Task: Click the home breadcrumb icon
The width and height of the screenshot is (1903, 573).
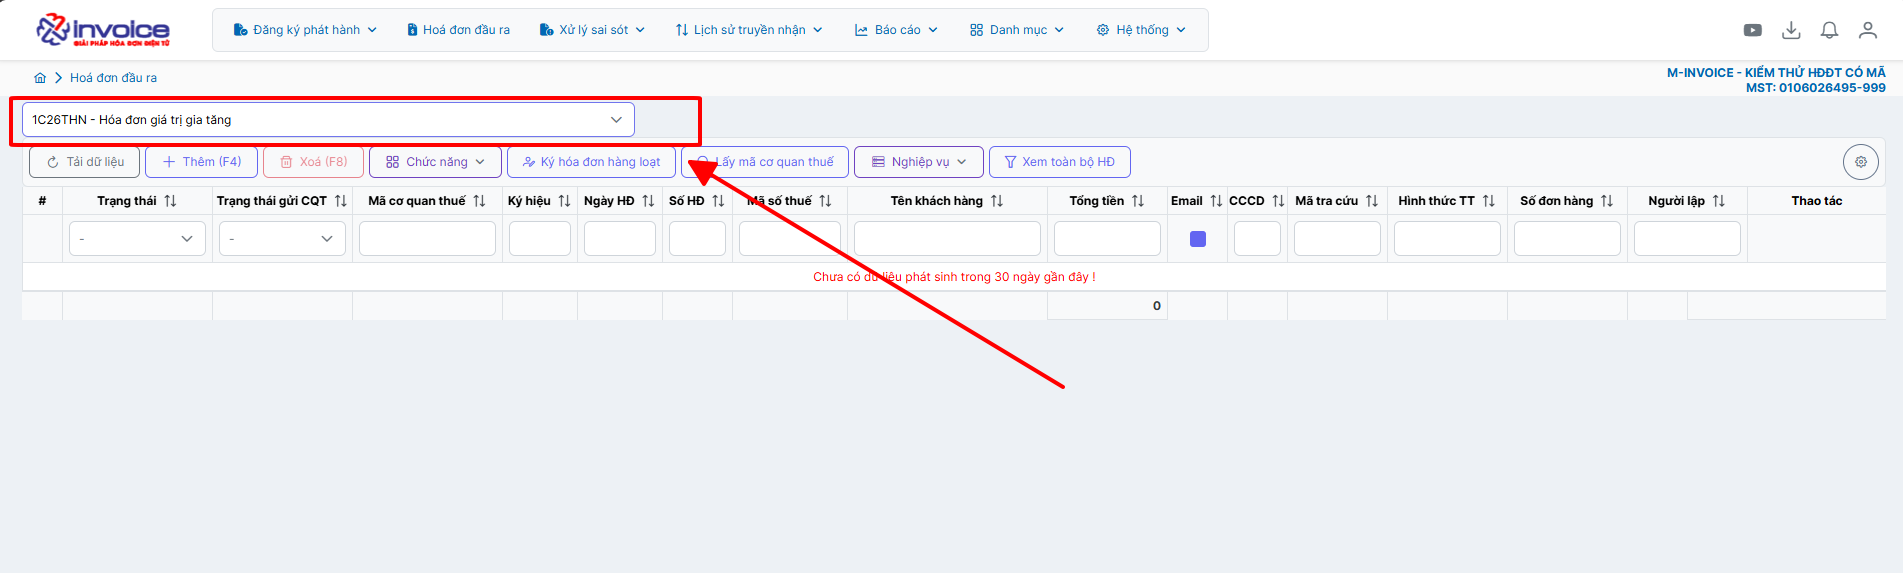Action: [x=40, y=78]
